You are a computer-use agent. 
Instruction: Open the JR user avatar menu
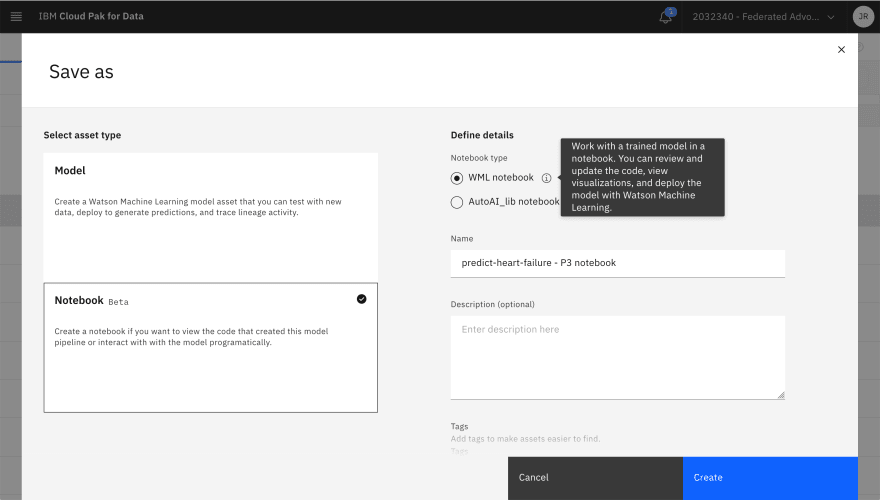[863, 16]
